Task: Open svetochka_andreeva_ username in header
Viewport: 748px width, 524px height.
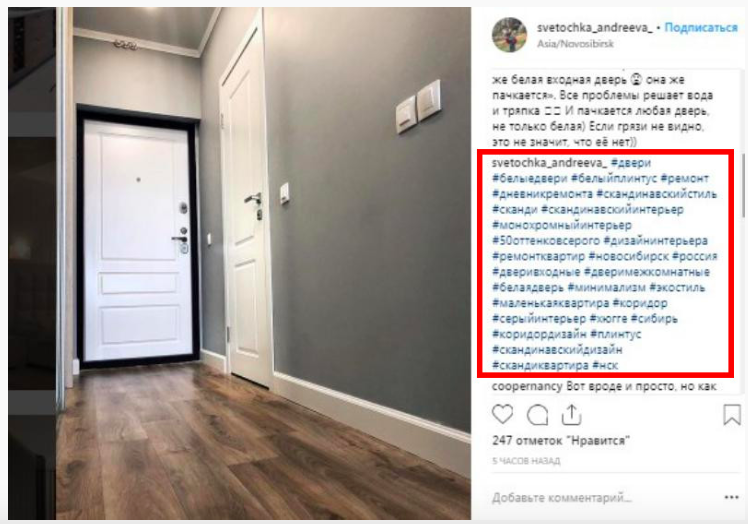Action: coord(594,28)
